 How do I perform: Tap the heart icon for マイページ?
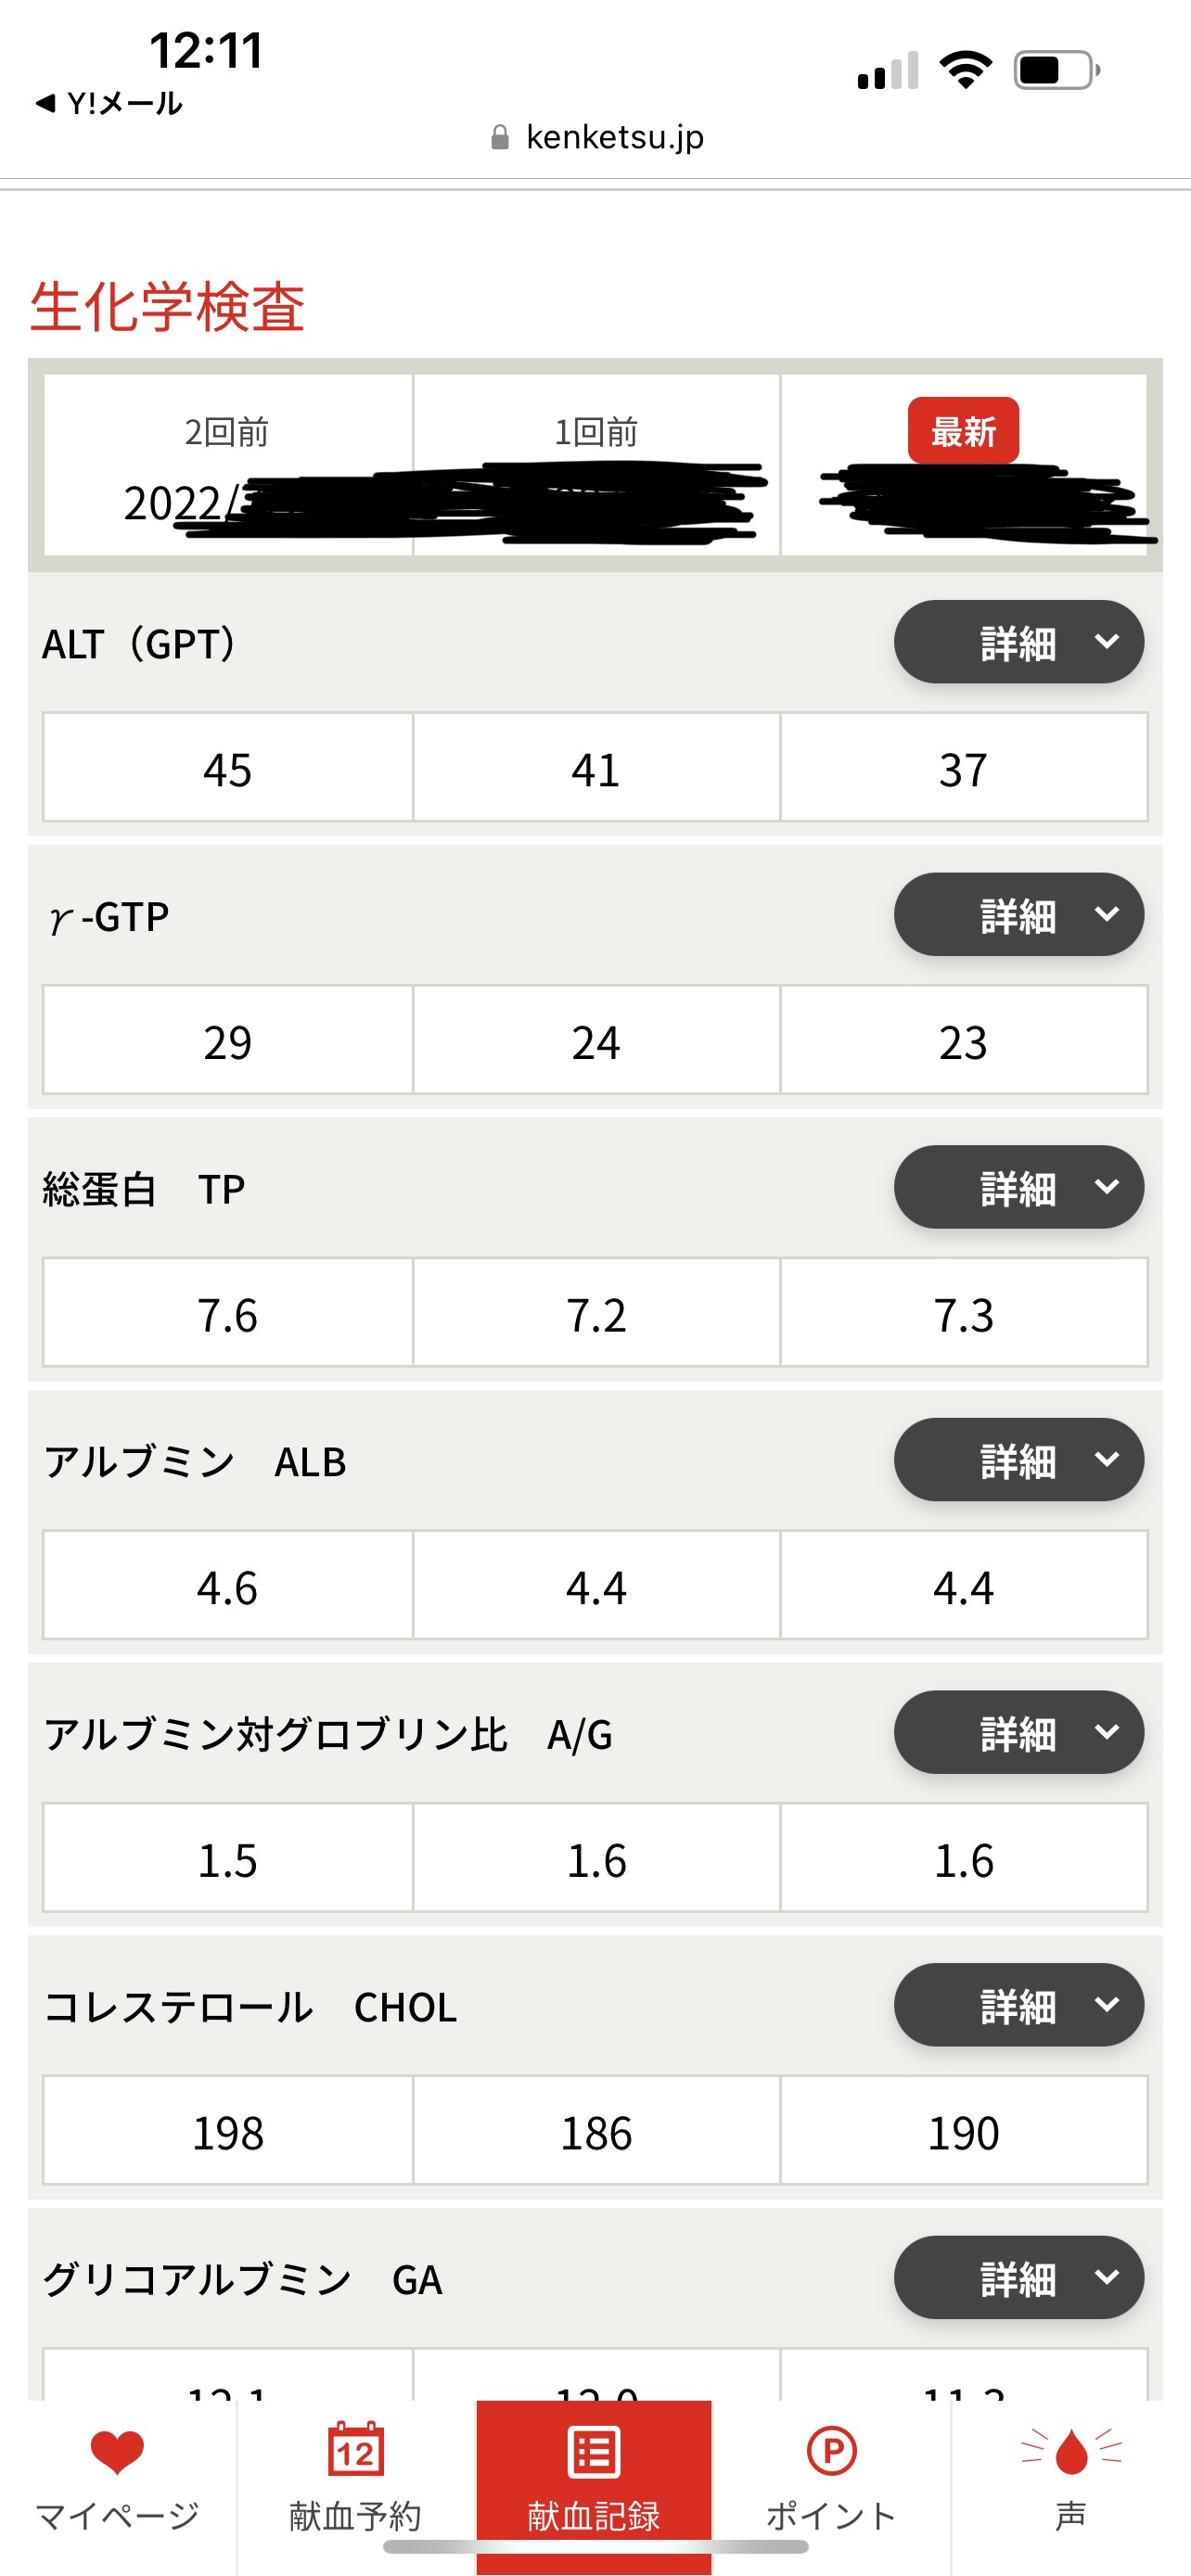click(117, 2451)
